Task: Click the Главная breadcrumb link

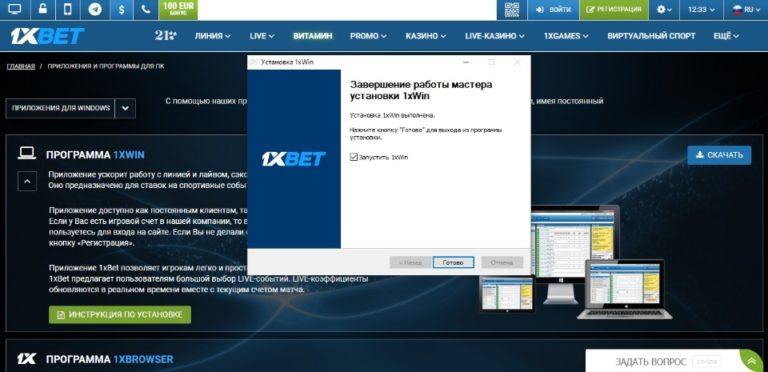Action: tap(21, 66)
